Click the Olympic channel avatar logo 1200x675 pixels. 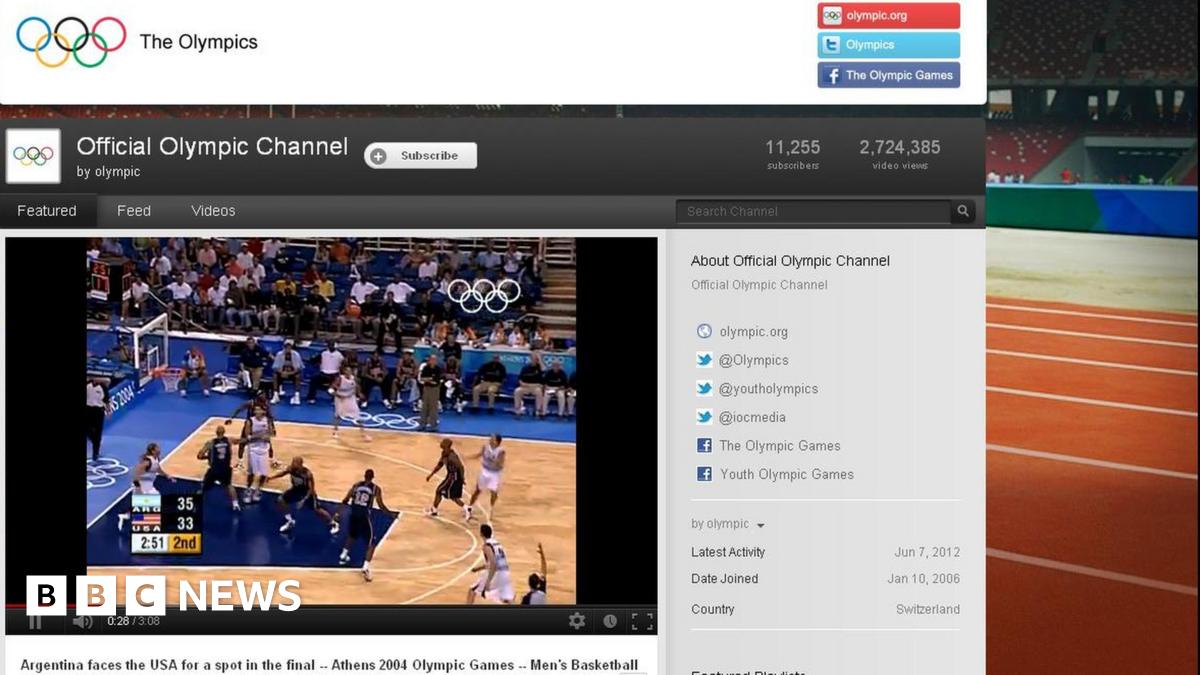tap(33, 156)
